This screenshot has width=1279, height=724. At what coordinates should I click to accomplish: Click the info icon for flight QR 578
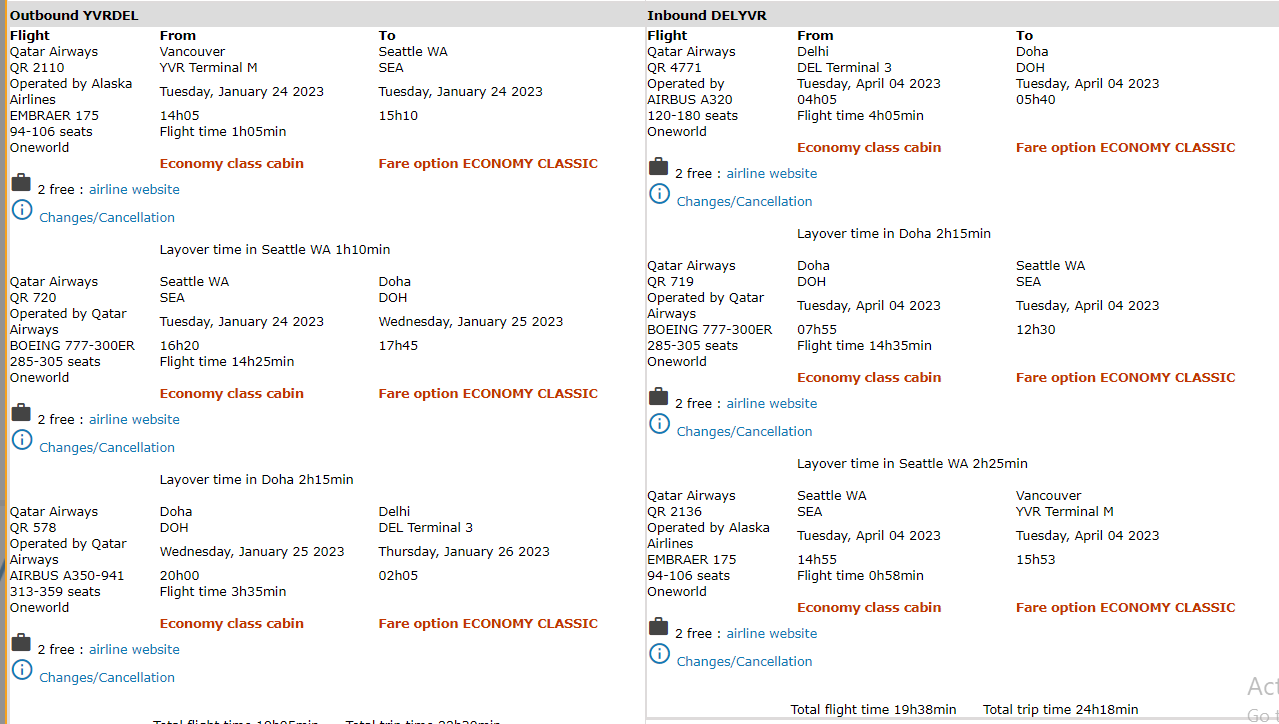[22, 670]
